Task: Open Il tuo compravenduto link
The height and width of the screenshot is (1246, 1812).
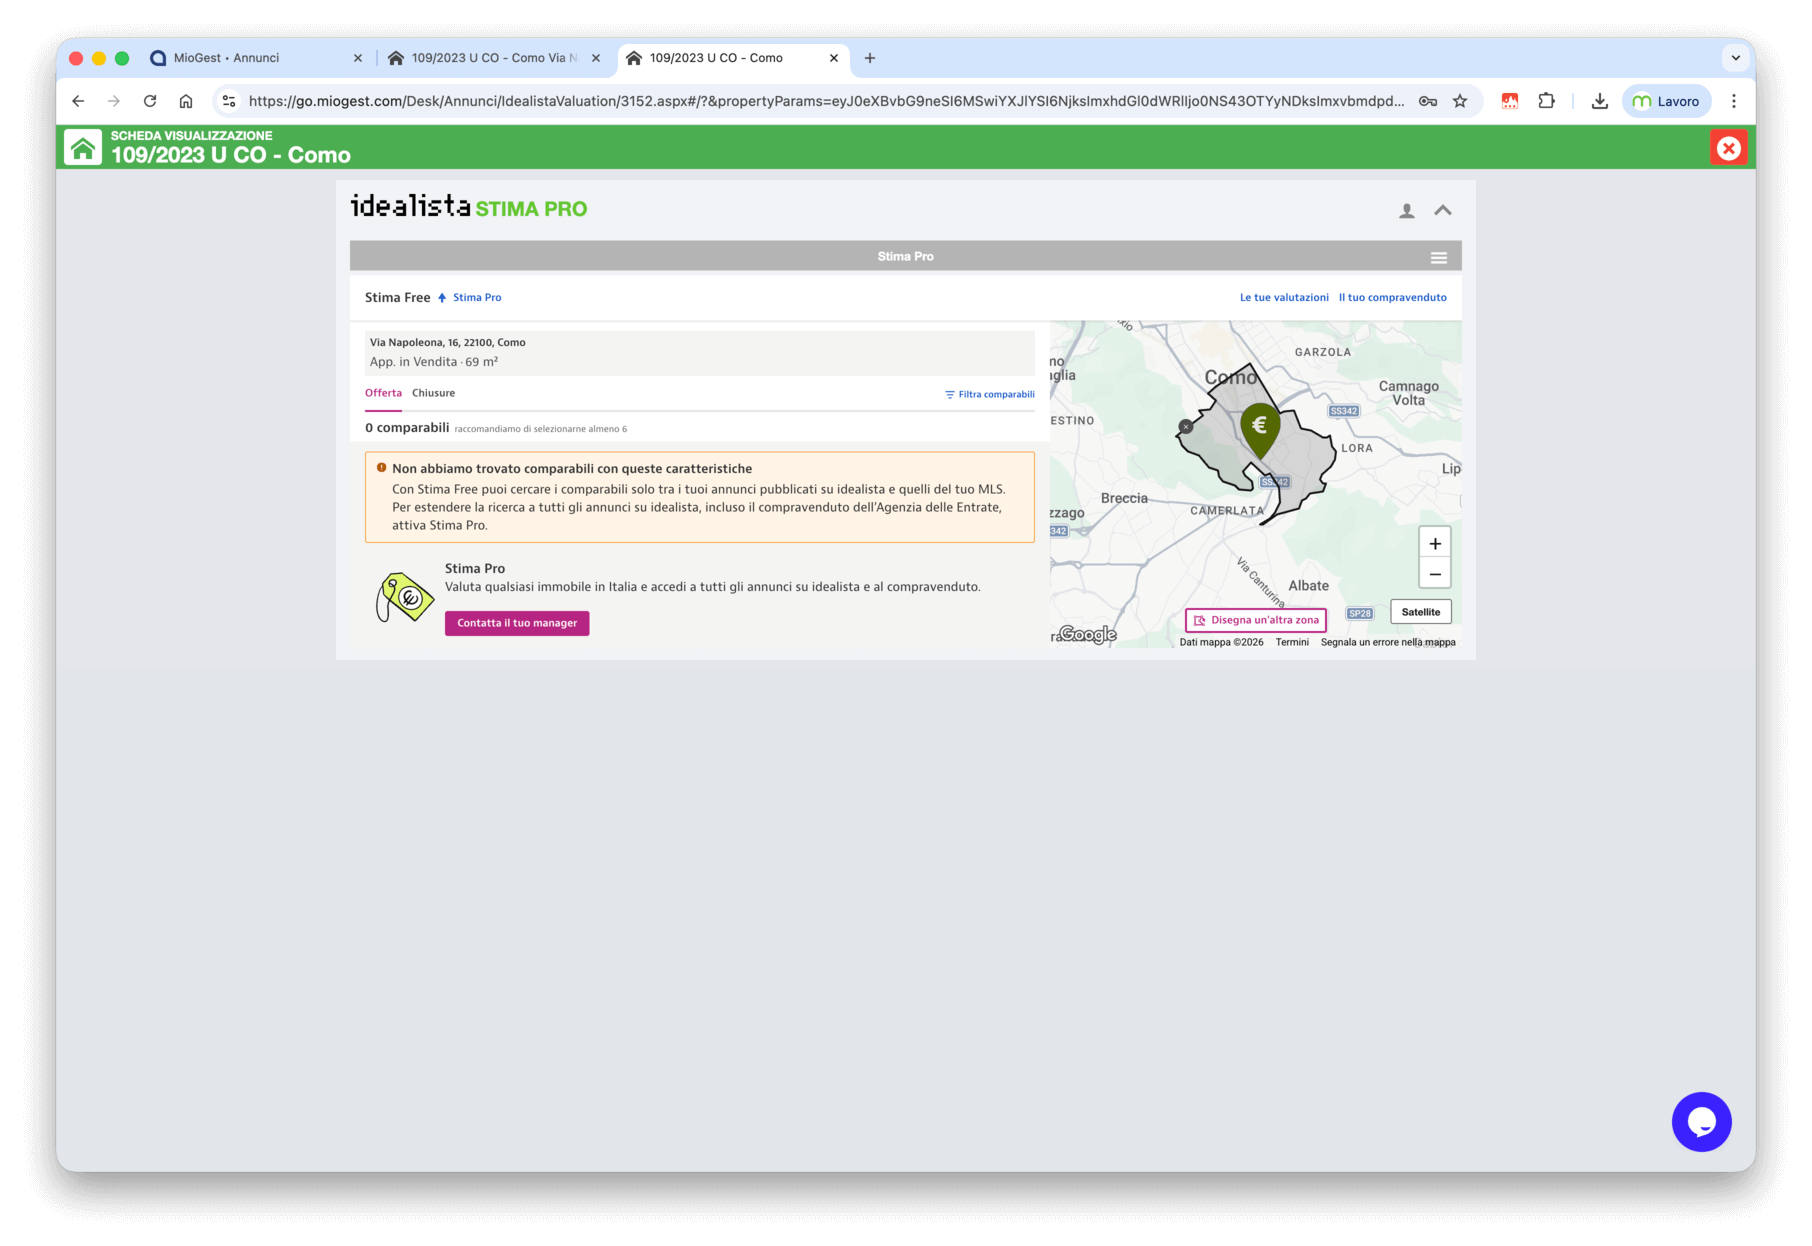Action: tap(1393, 297)
